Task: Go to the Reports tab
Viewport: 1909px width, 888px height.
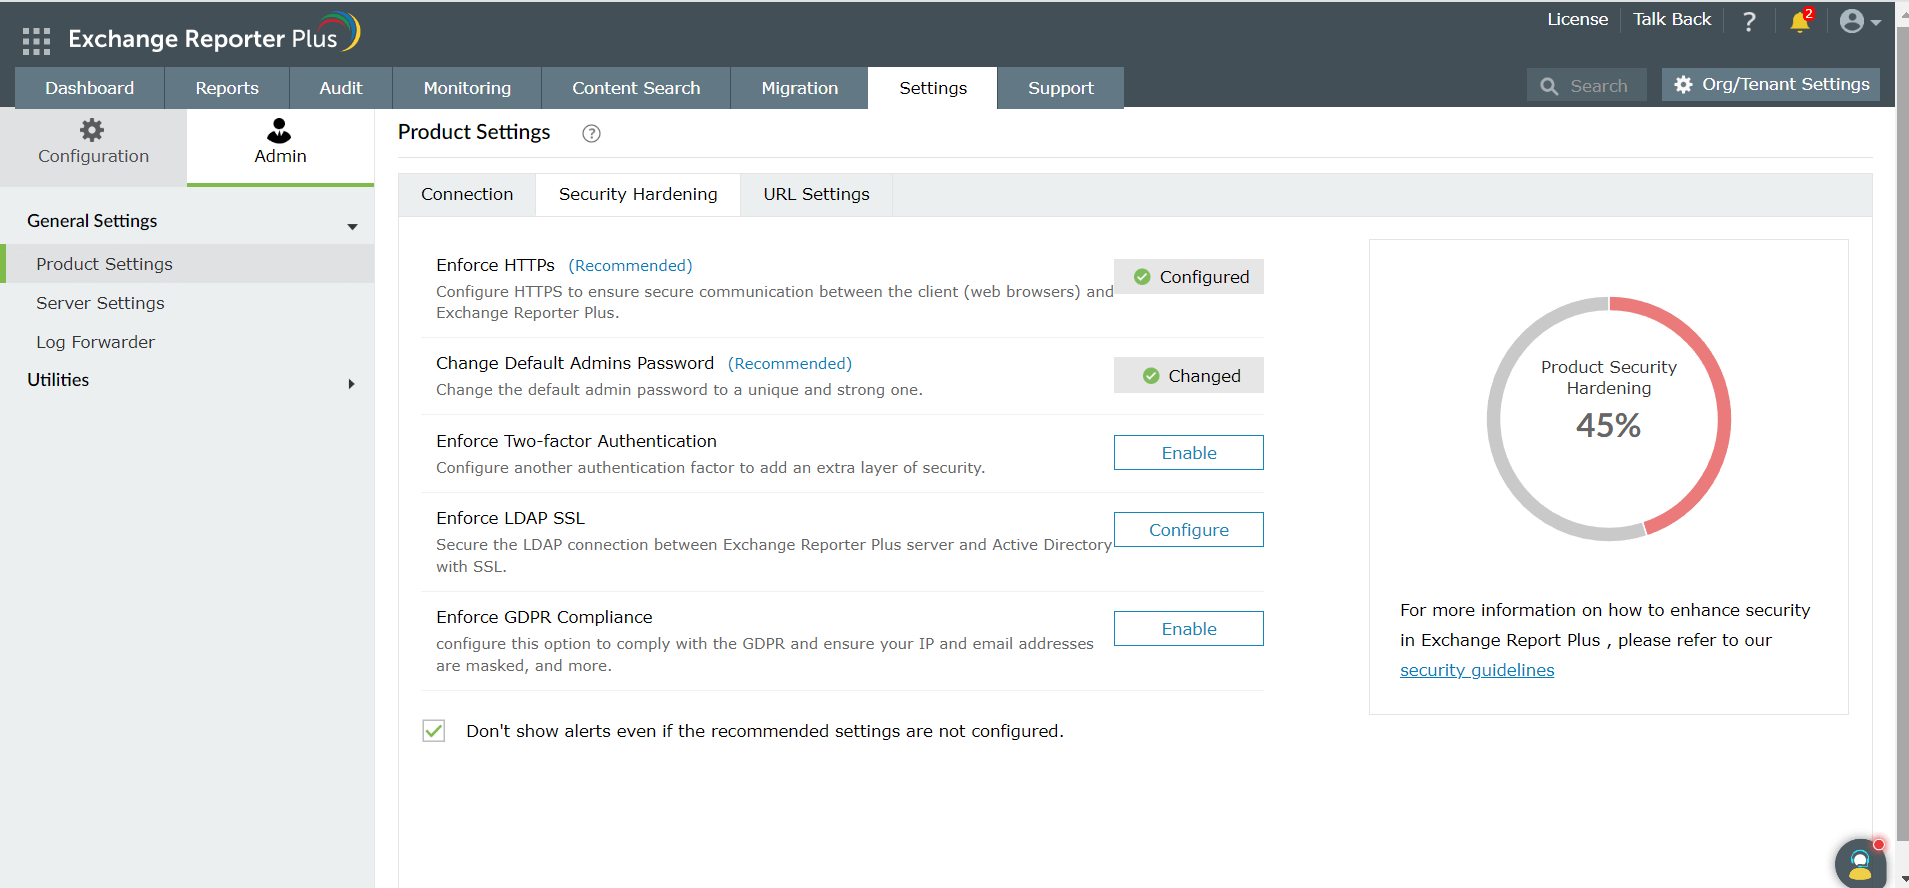Action: (x=227, y=88)
